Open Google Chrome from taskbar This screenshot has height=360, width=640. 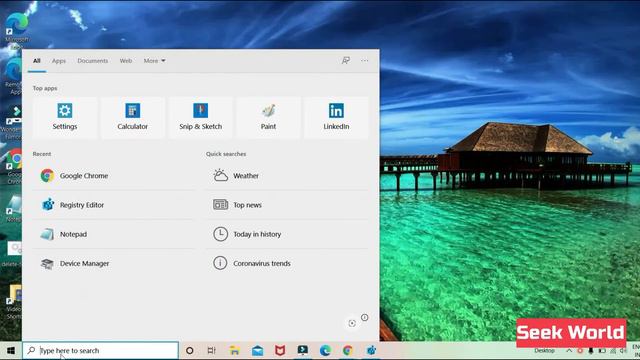[348, 351]
